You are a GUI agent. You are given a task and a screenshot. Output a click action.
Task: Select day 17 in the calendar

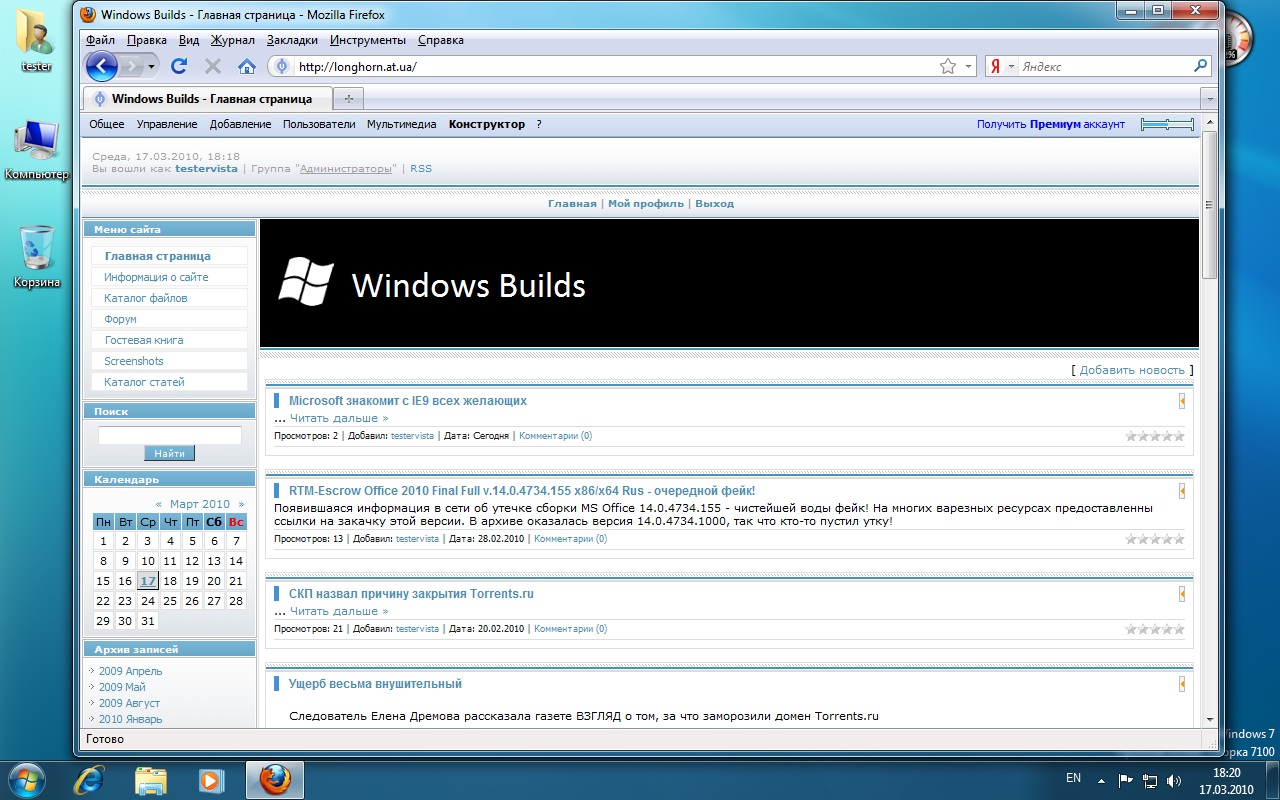coord(148,580)
